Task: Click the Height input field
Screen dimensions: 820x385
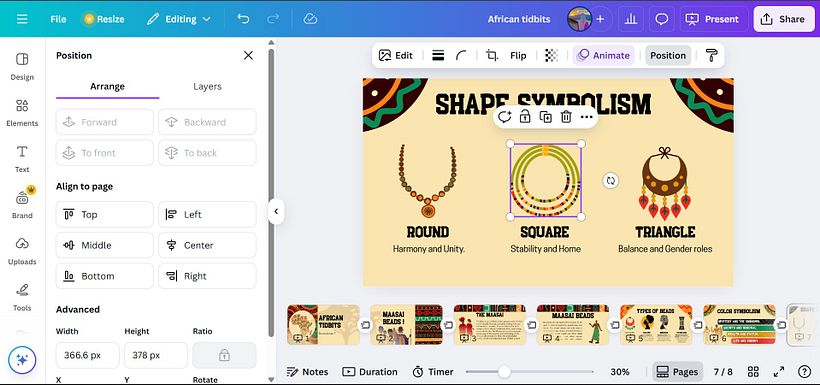Action: pyautogui.click(x=156, y=355)
